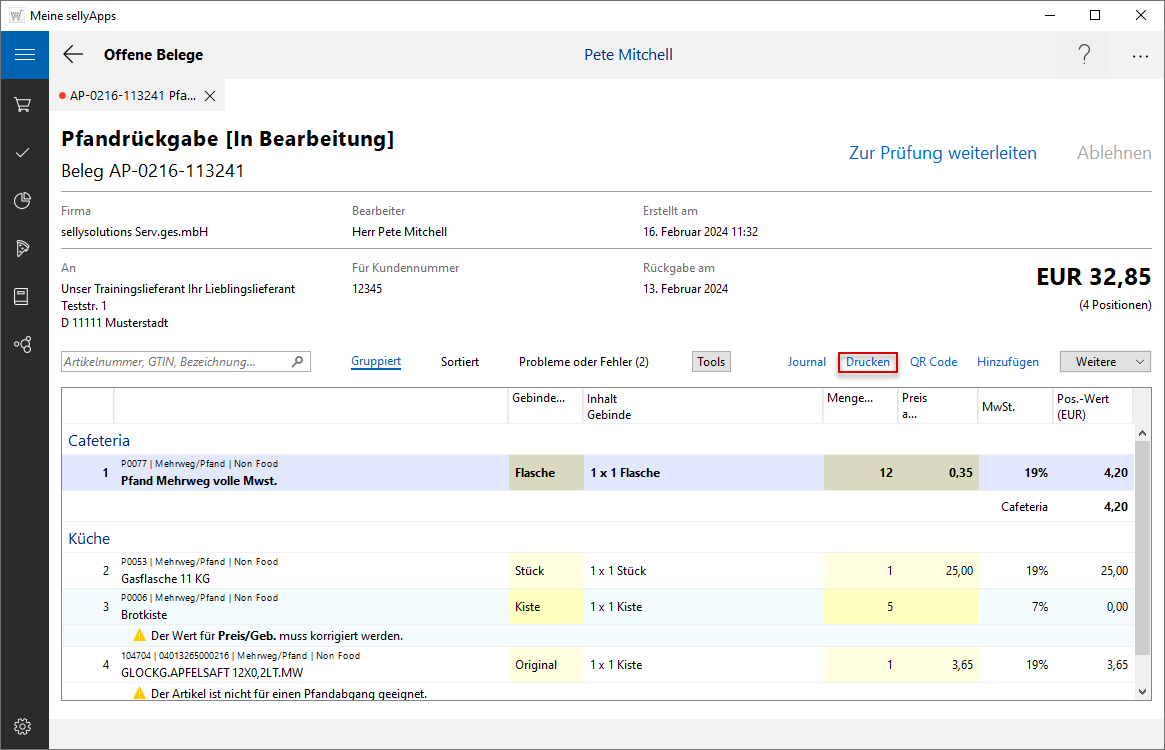Close the AP-0216-113241 tab
The width and height of the screenshot is (1165, 750).
(210, 96)
